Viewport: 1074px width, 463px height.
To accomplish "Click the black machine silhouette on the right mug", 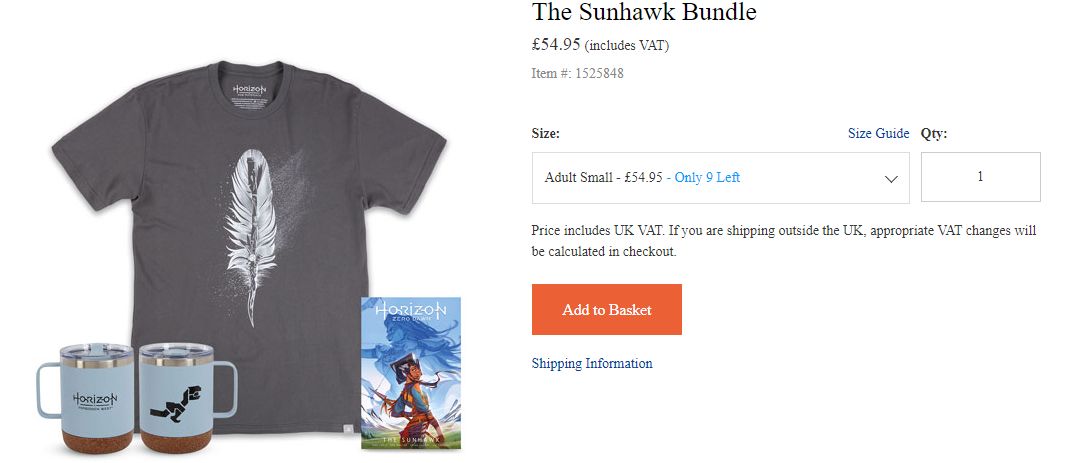I will tap(175, 403).
